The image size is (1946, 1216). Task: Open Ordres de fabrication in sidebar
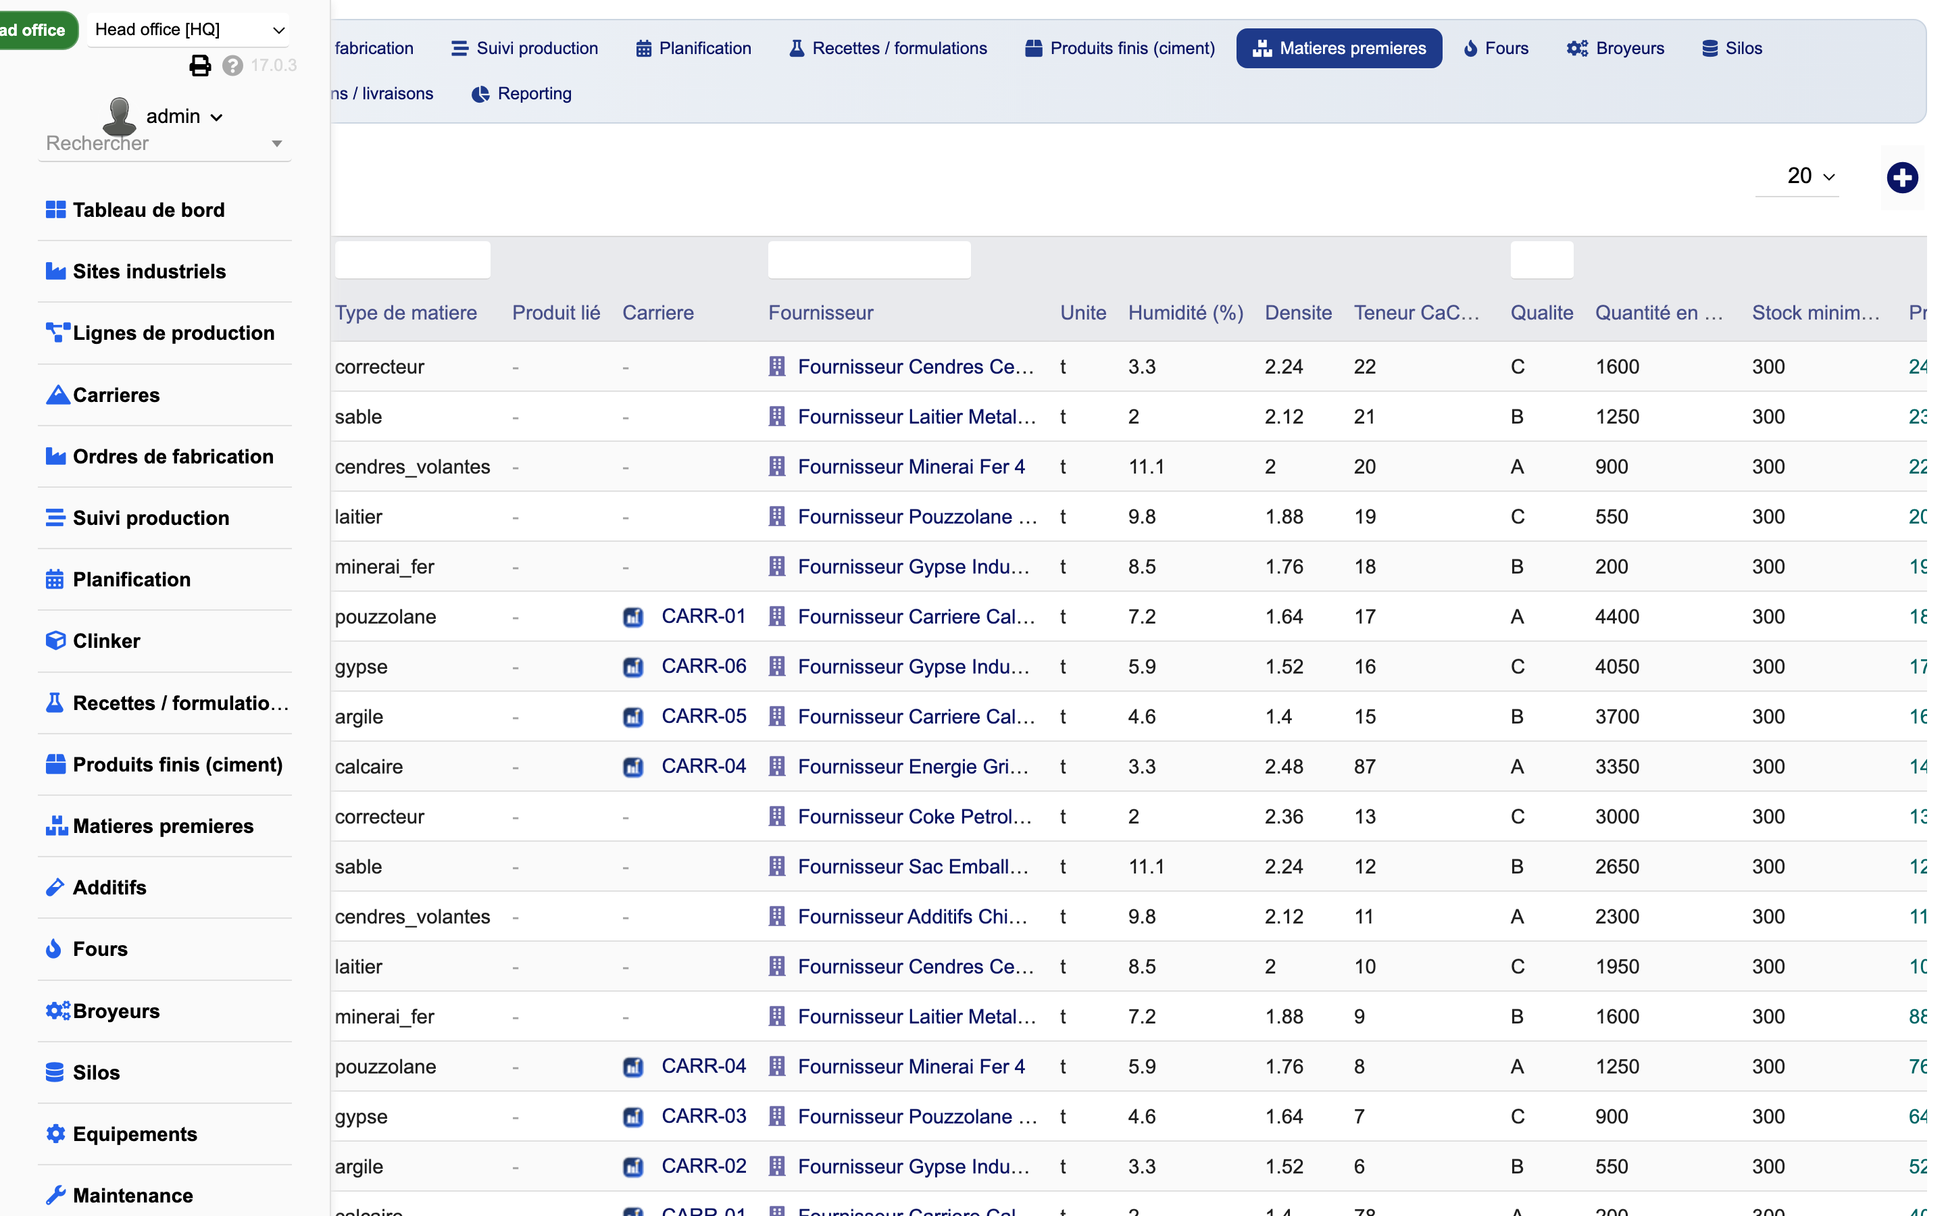click(x=173, y=457)
